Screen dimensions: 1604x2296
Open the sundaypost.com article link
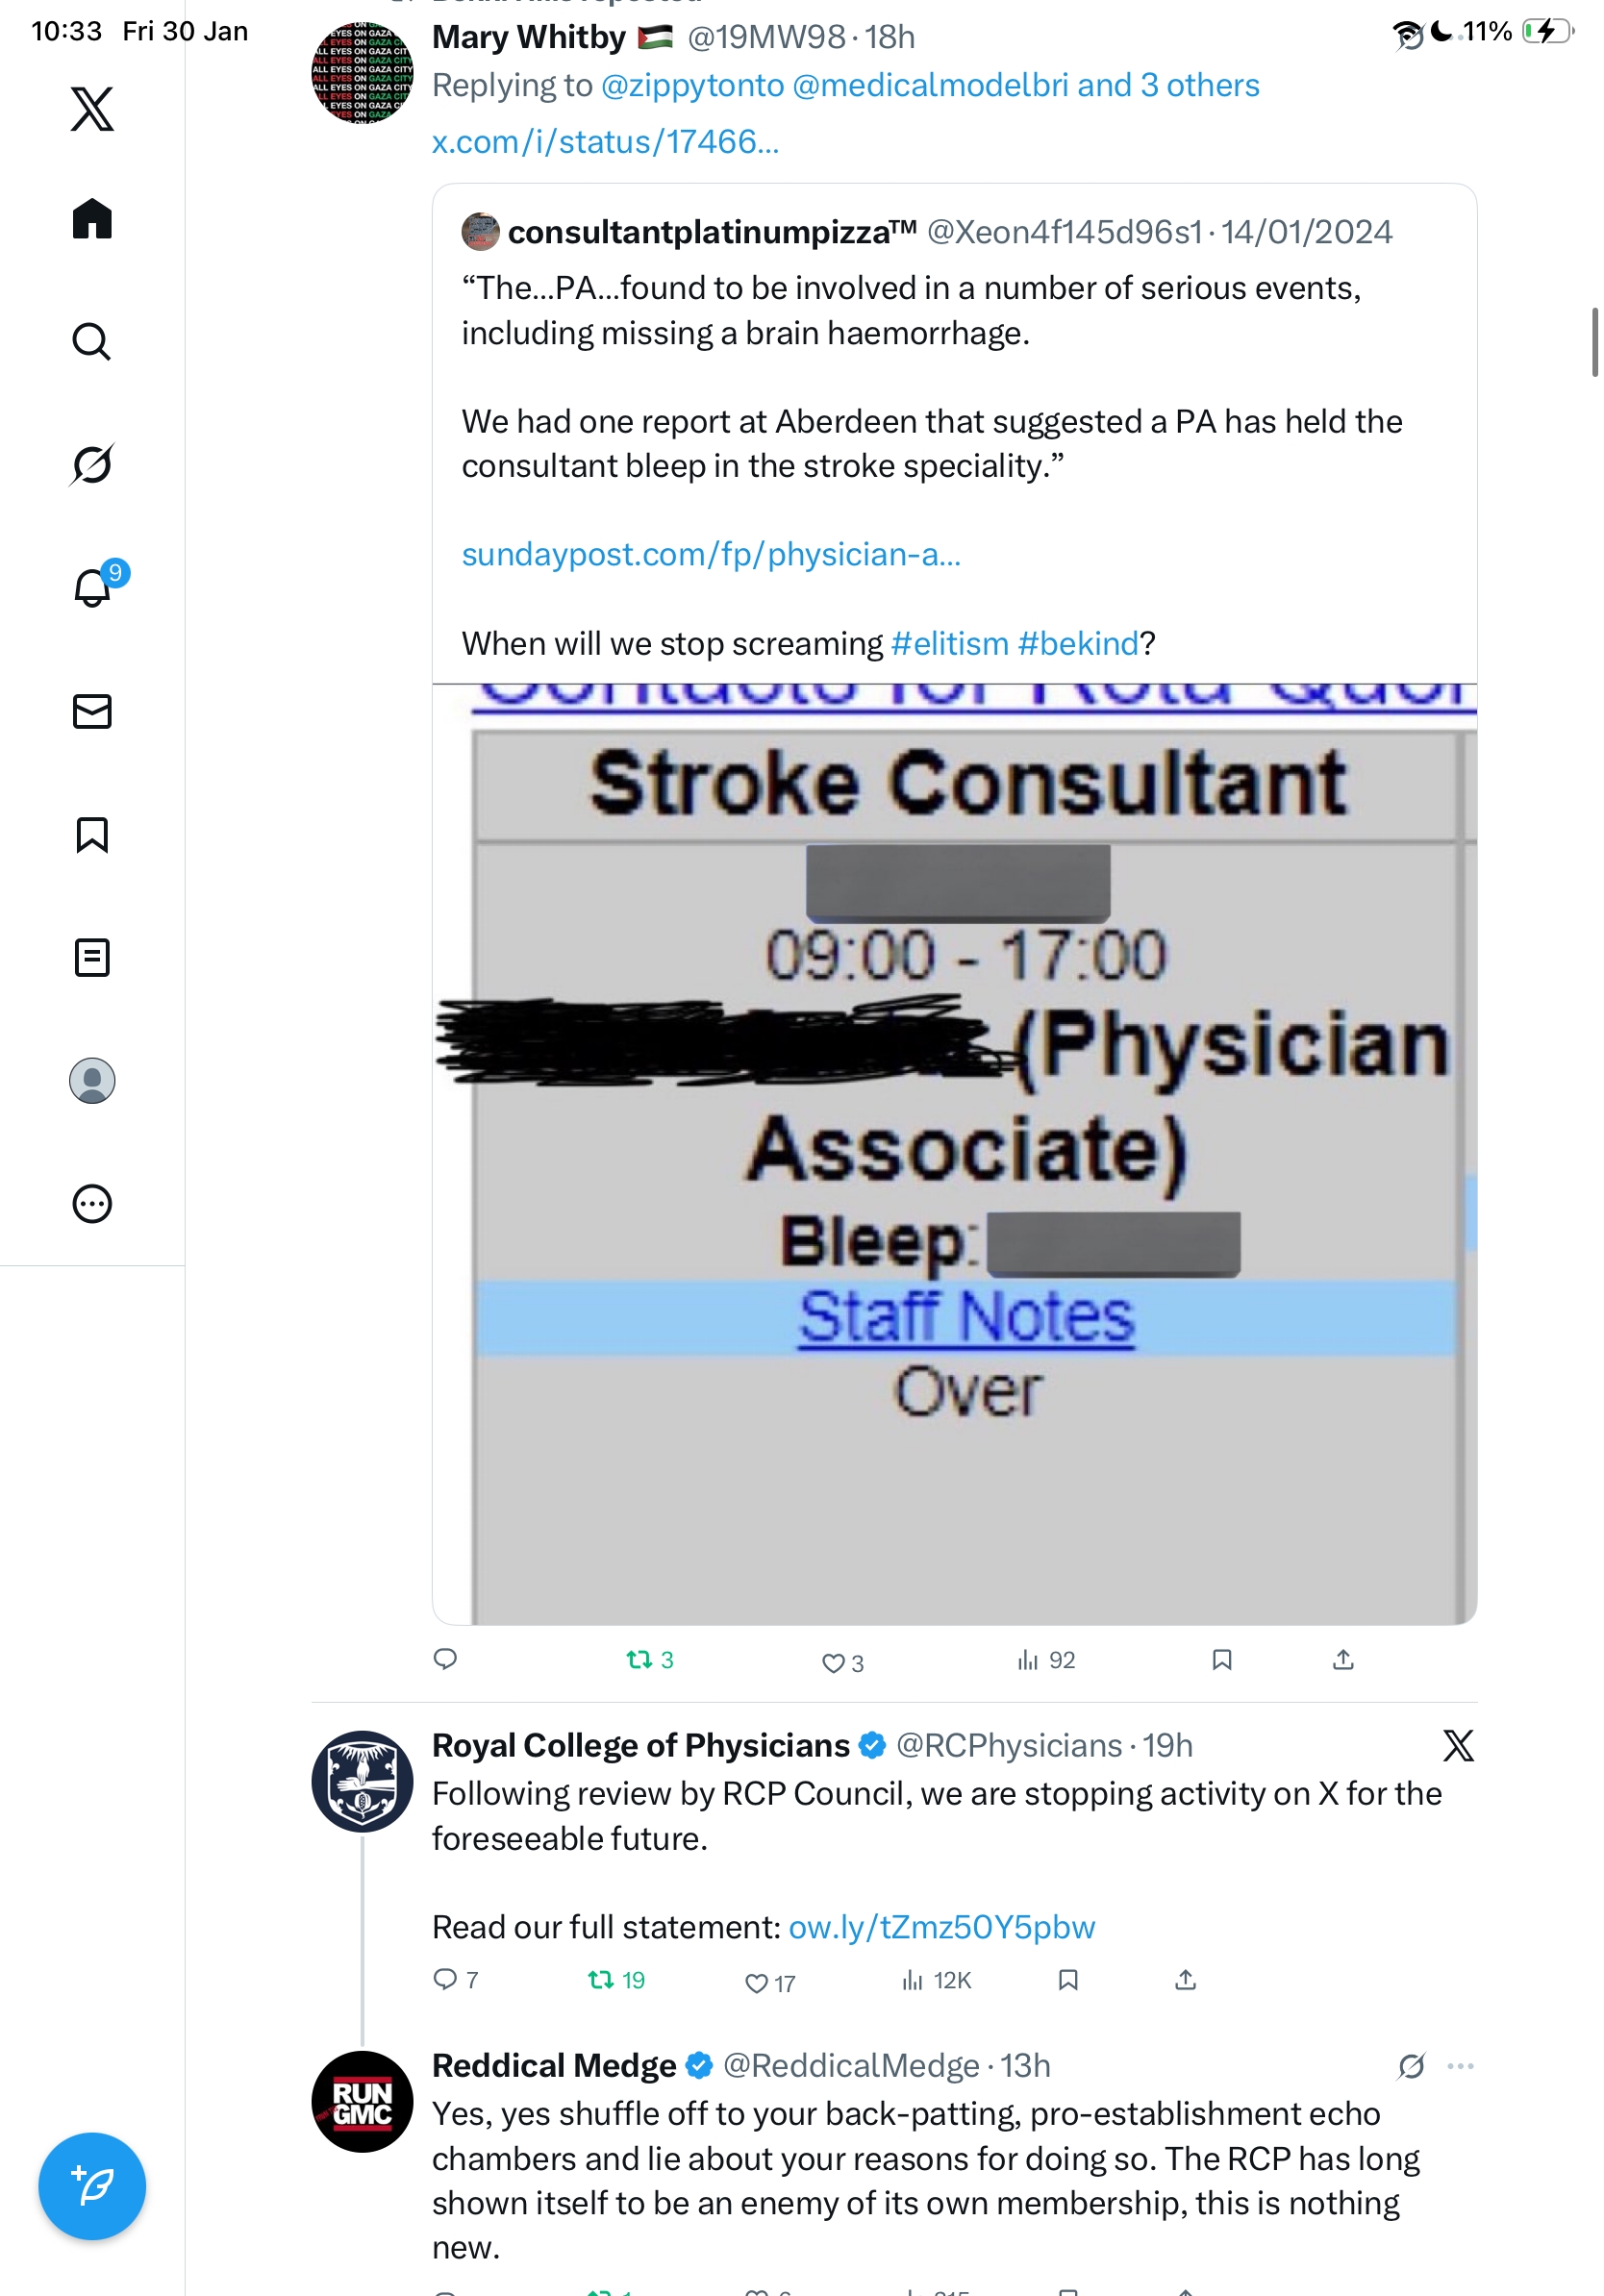tap(711, 554)
